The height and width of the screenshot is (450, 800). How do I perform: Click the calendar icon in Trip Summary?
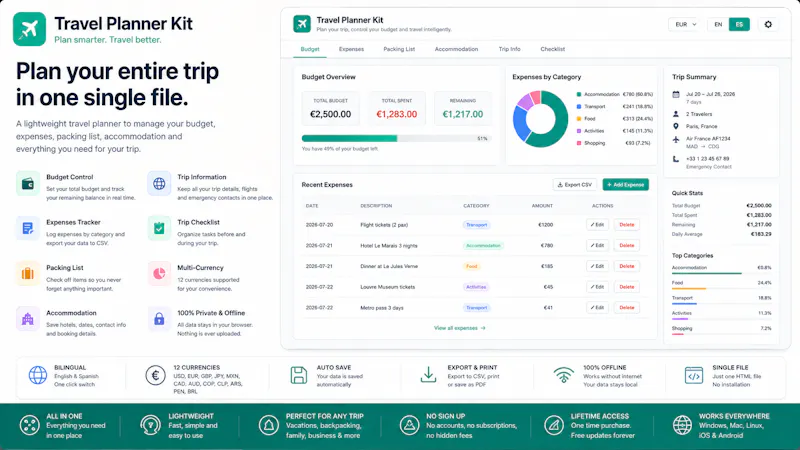point(676,94)
